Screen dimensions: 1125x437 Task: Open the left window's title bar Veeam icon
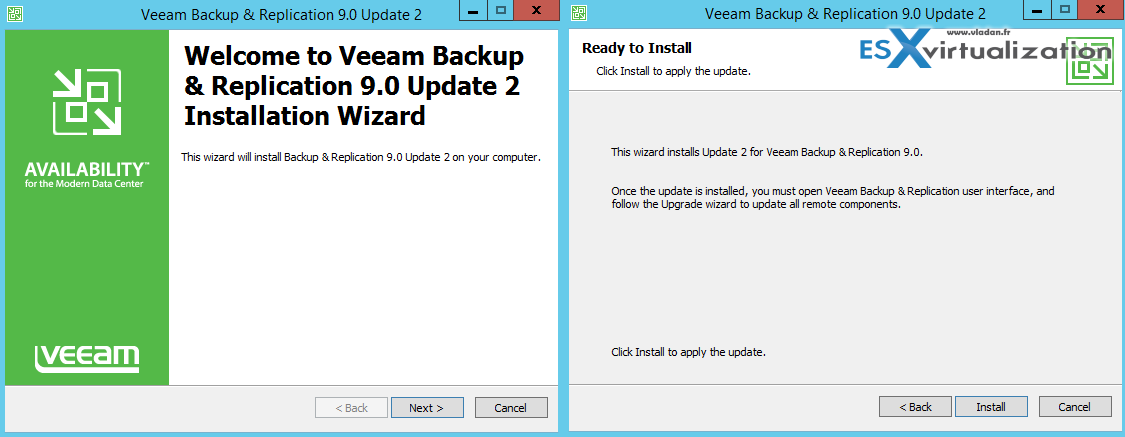tap(14, 14)
